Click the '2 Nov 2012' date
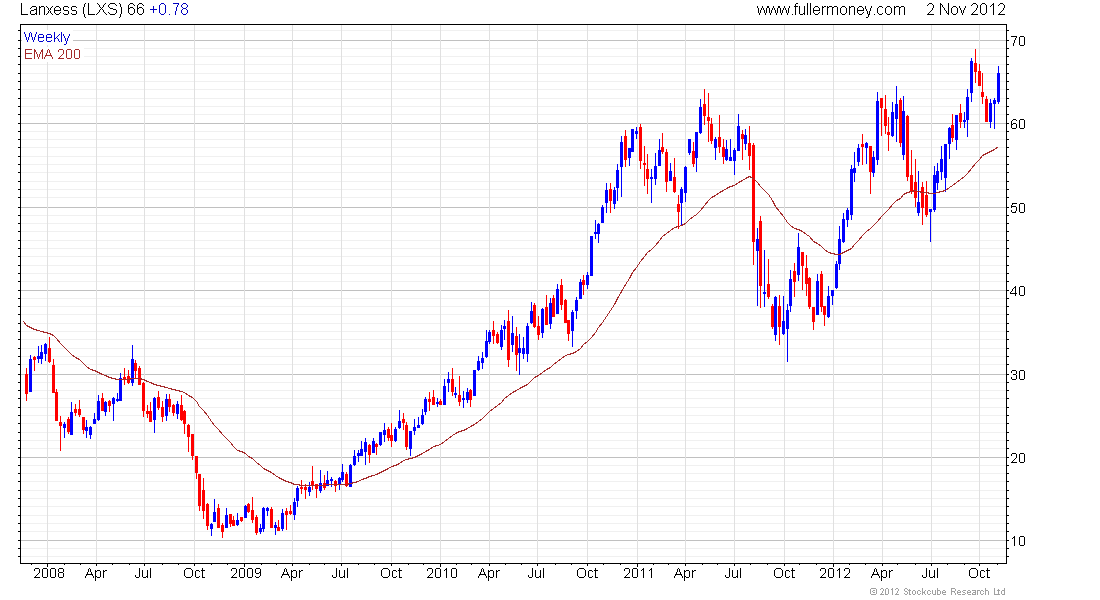The image size is (1100, 600). click(x=966, y=10)
